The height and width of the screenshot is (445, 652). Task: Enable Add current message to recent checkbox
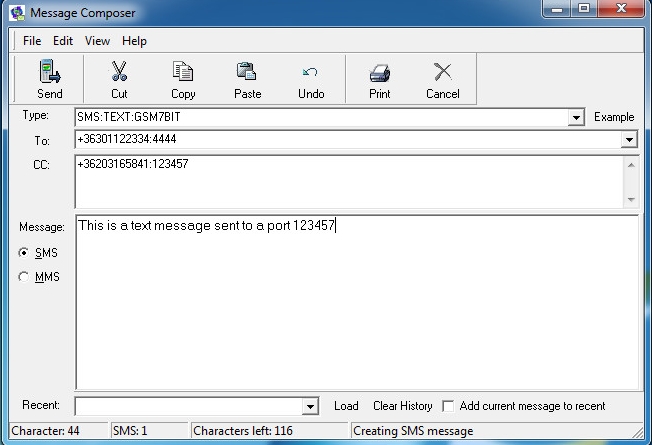pyautogui.click(x=448, y=406)
